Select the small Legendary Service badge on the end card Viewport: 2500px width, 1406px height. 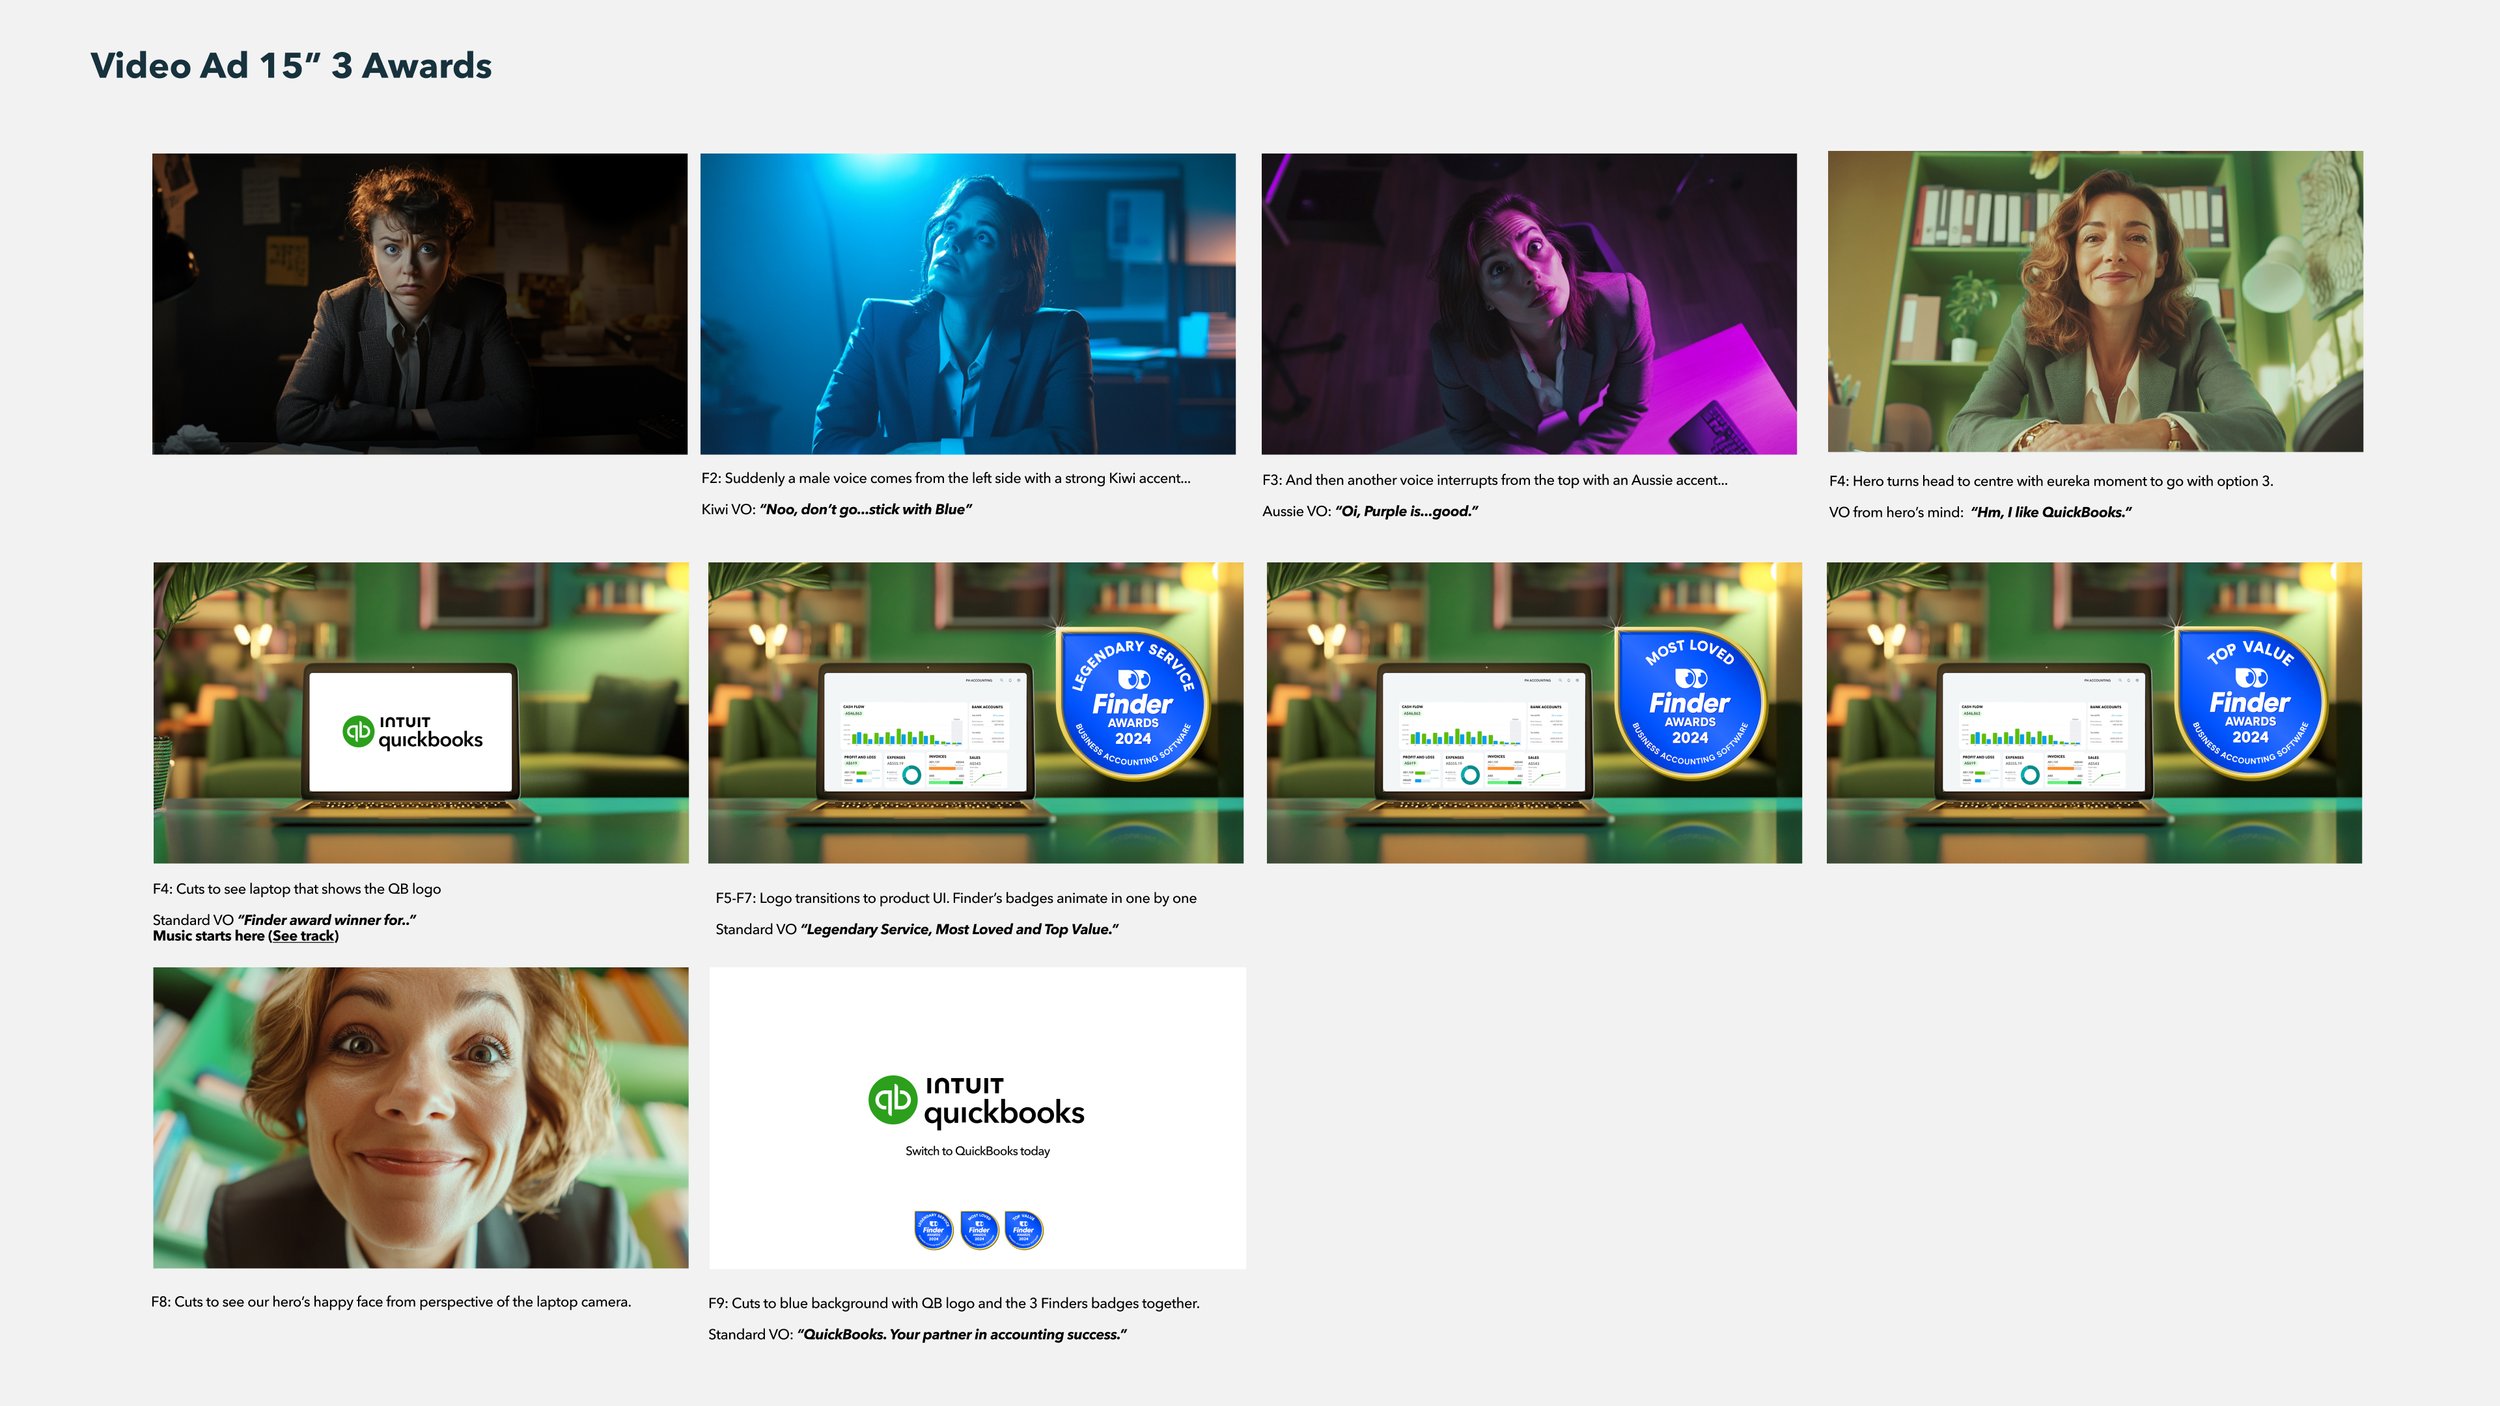click(933, 1230)
